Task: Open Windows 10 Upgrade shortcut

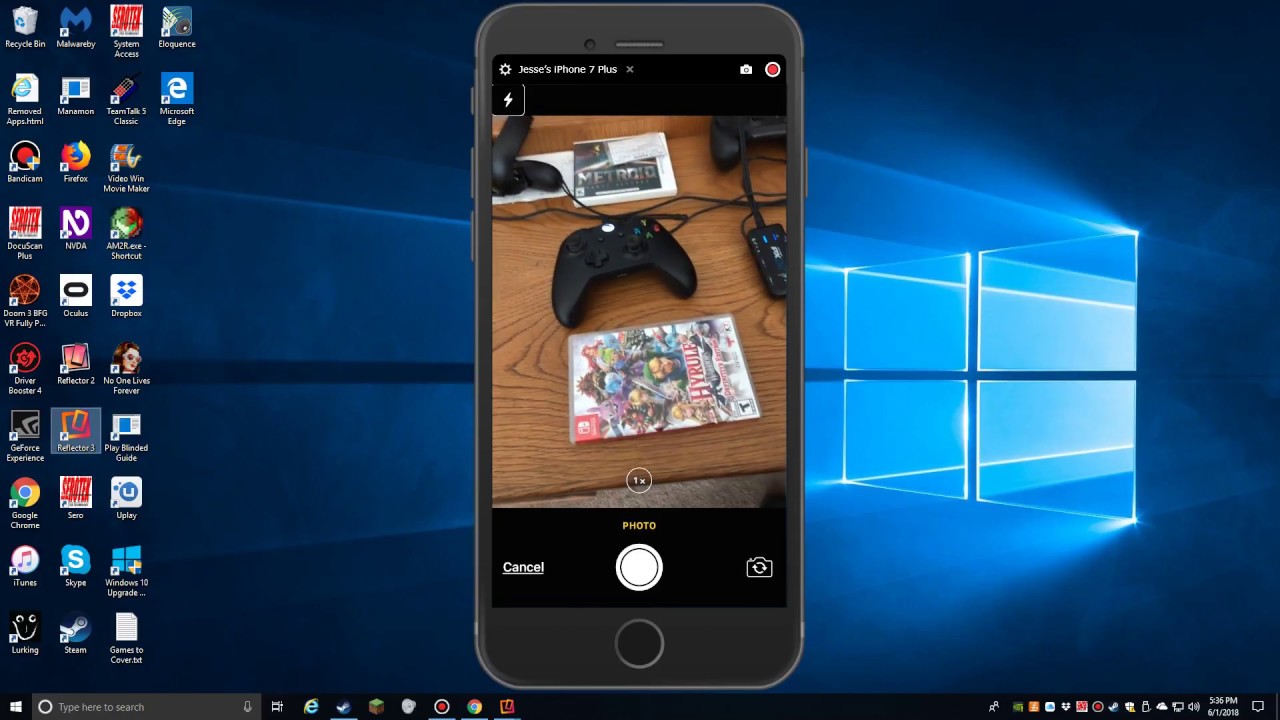Action: tap(126, 570)
